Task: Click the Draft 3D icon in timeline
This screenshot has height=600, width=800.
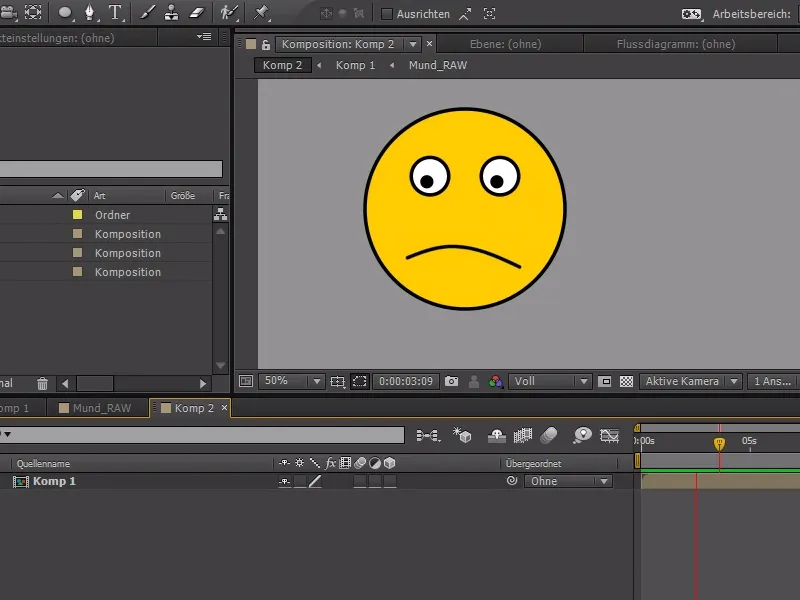Action: tap(462, 435)
